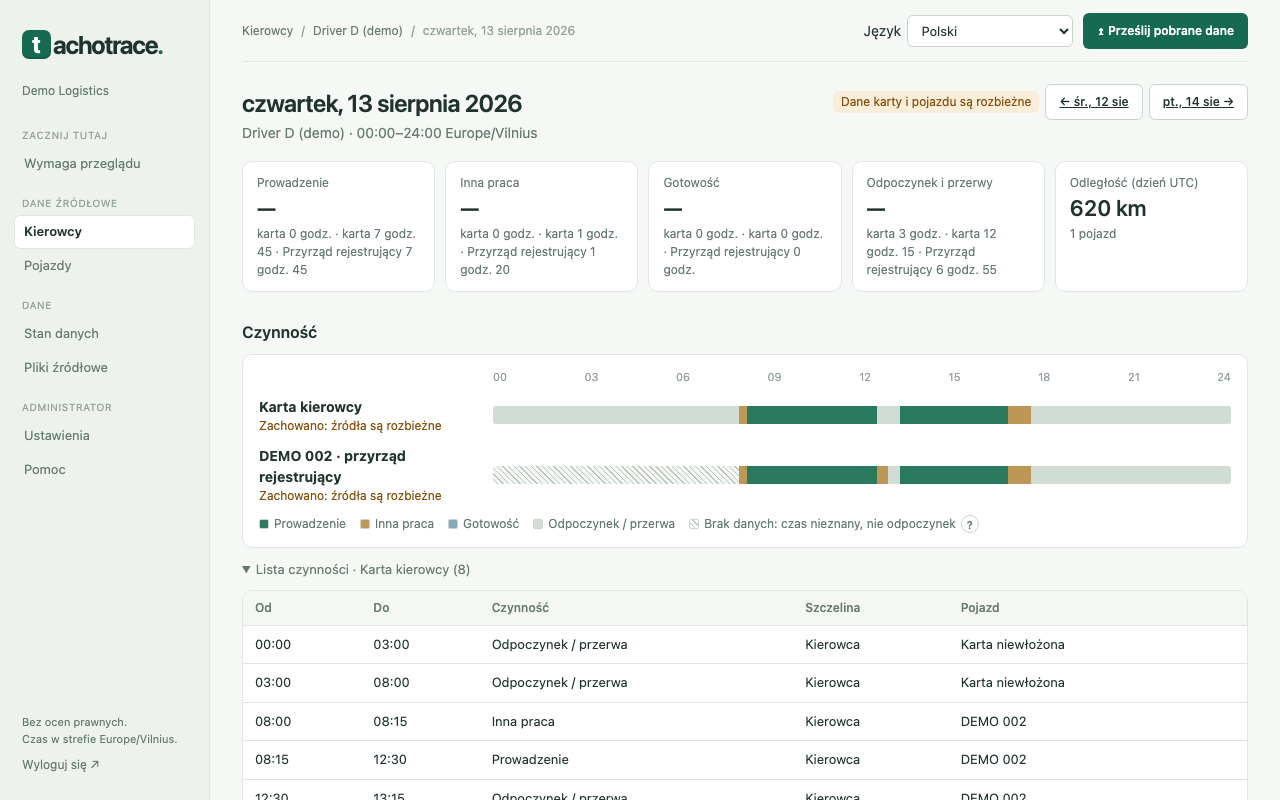Click the 12:30 end time cell
Screen dimensions: 1280x800
click(390, 760)
